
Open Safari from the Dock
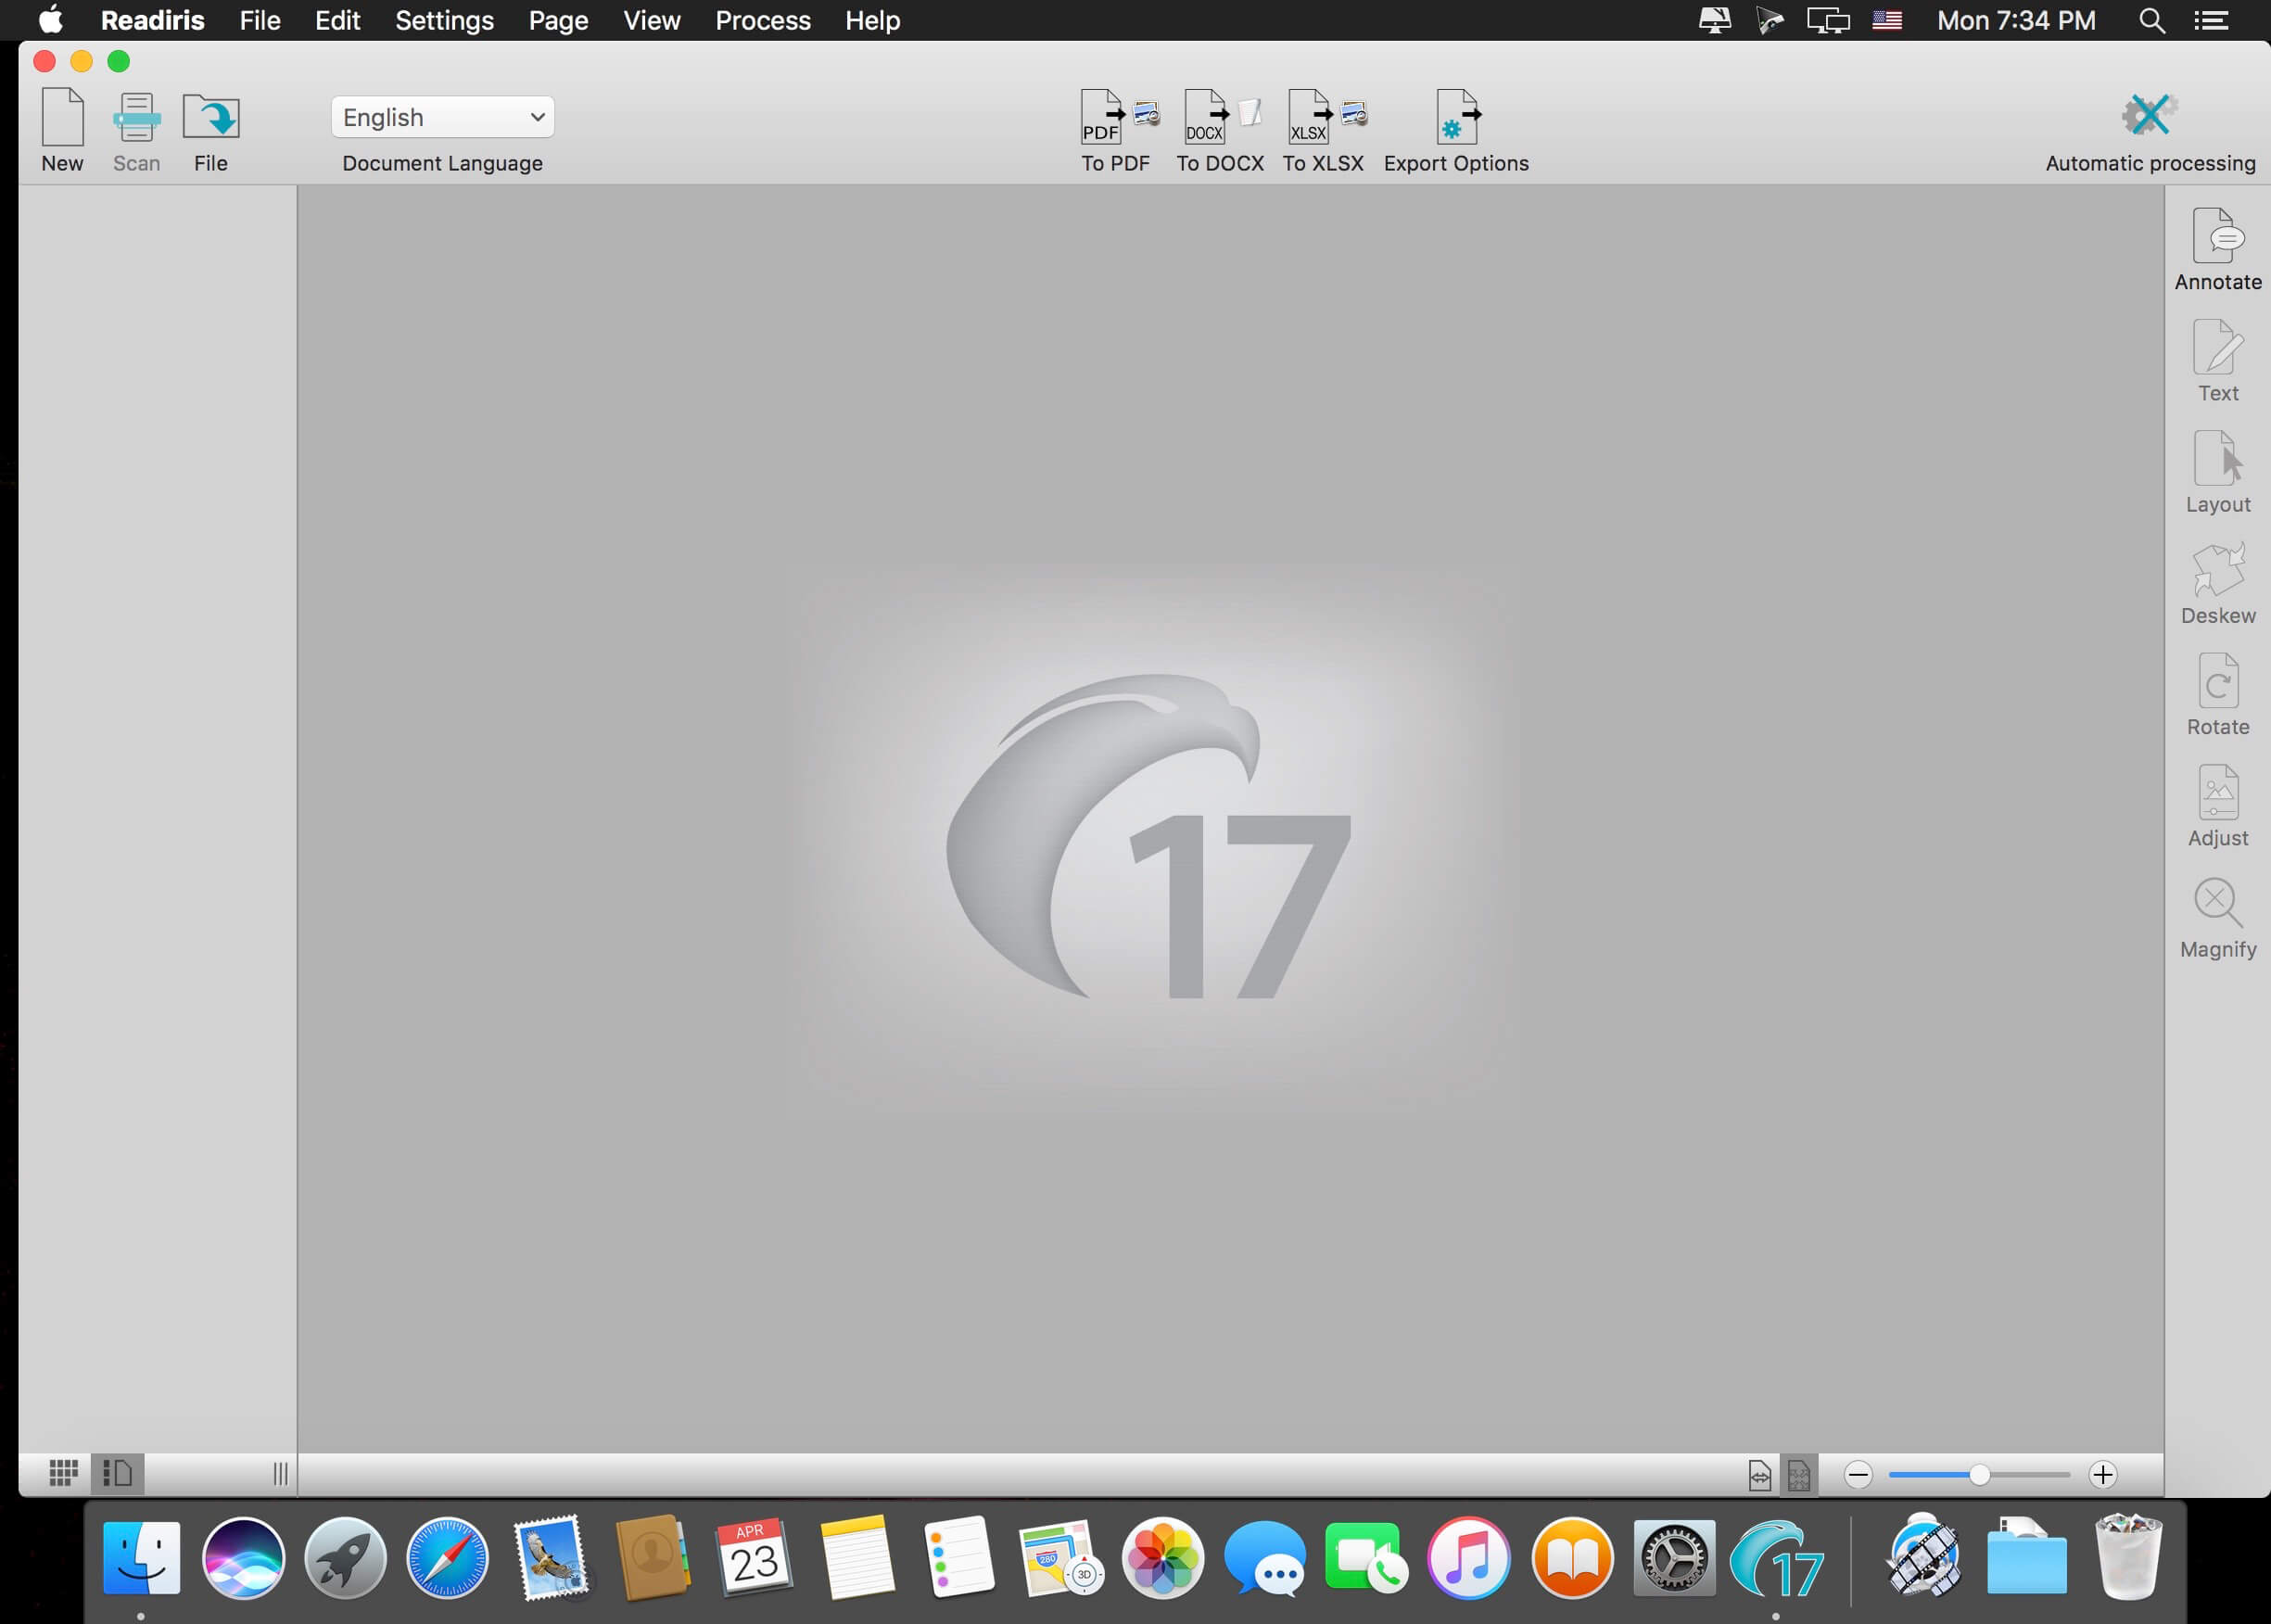coord(447,1557)
